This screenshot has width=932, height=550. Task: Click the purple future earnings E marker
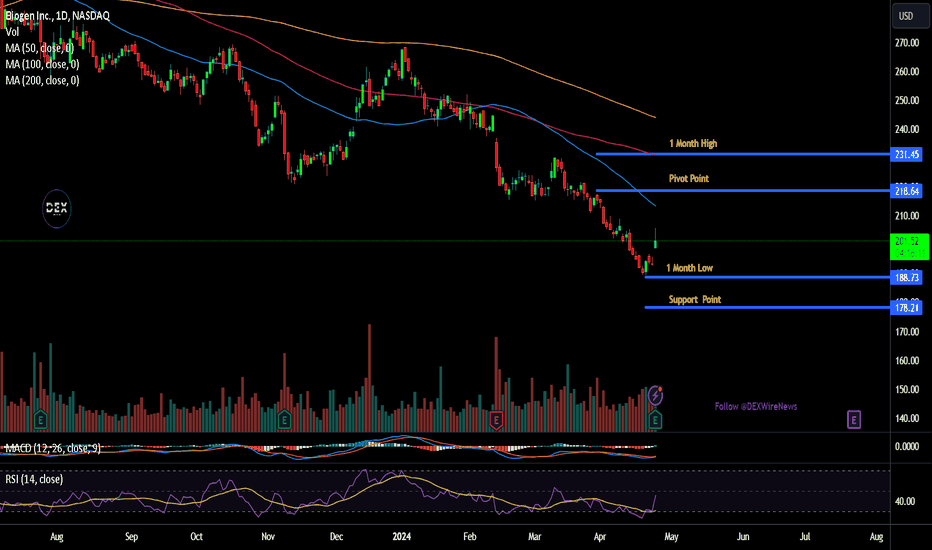(x=854, y=419)
